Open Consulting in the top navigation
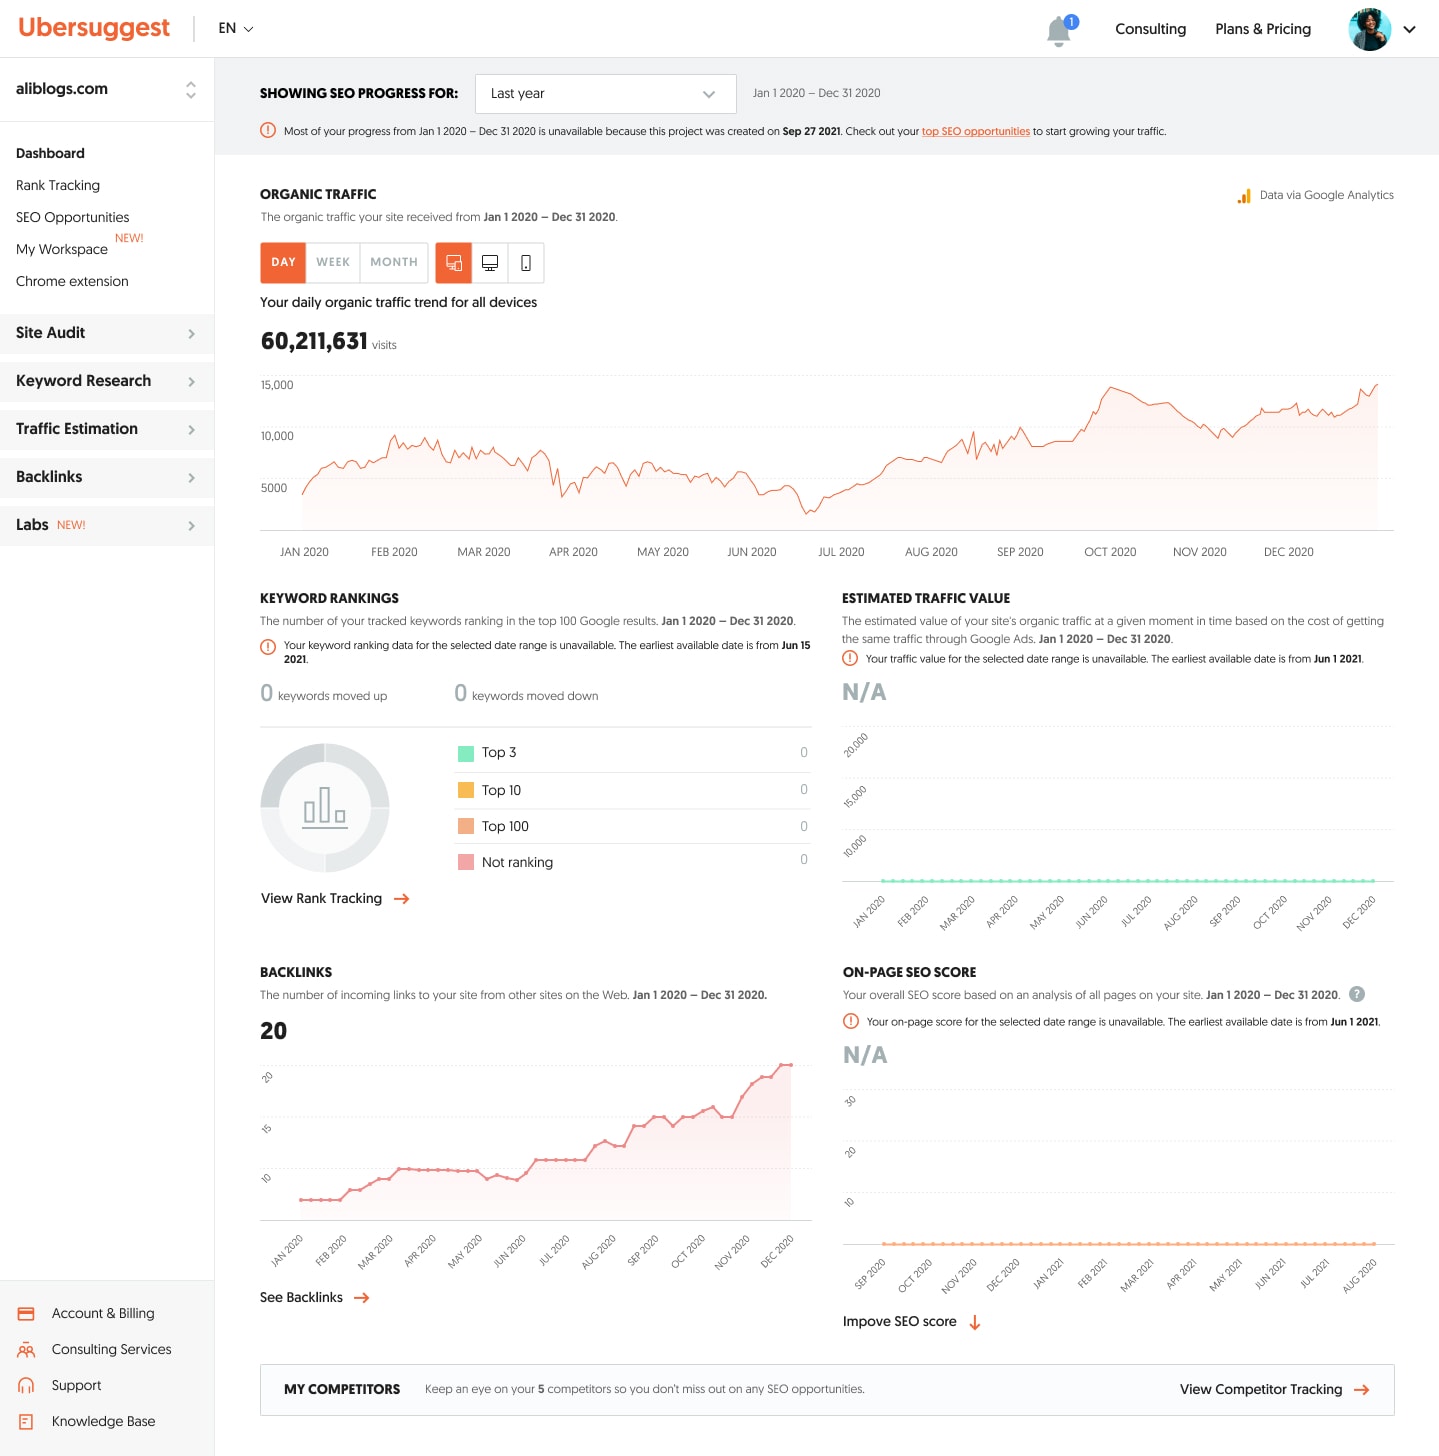 pos(1150,29)
